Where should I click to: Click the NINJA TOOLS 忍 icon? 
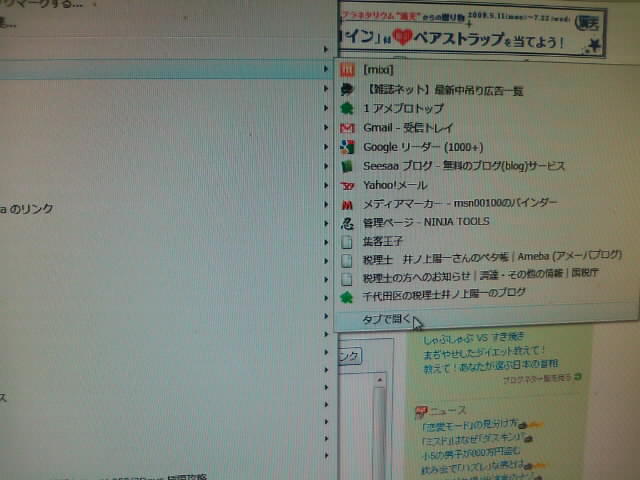point(347,223)
